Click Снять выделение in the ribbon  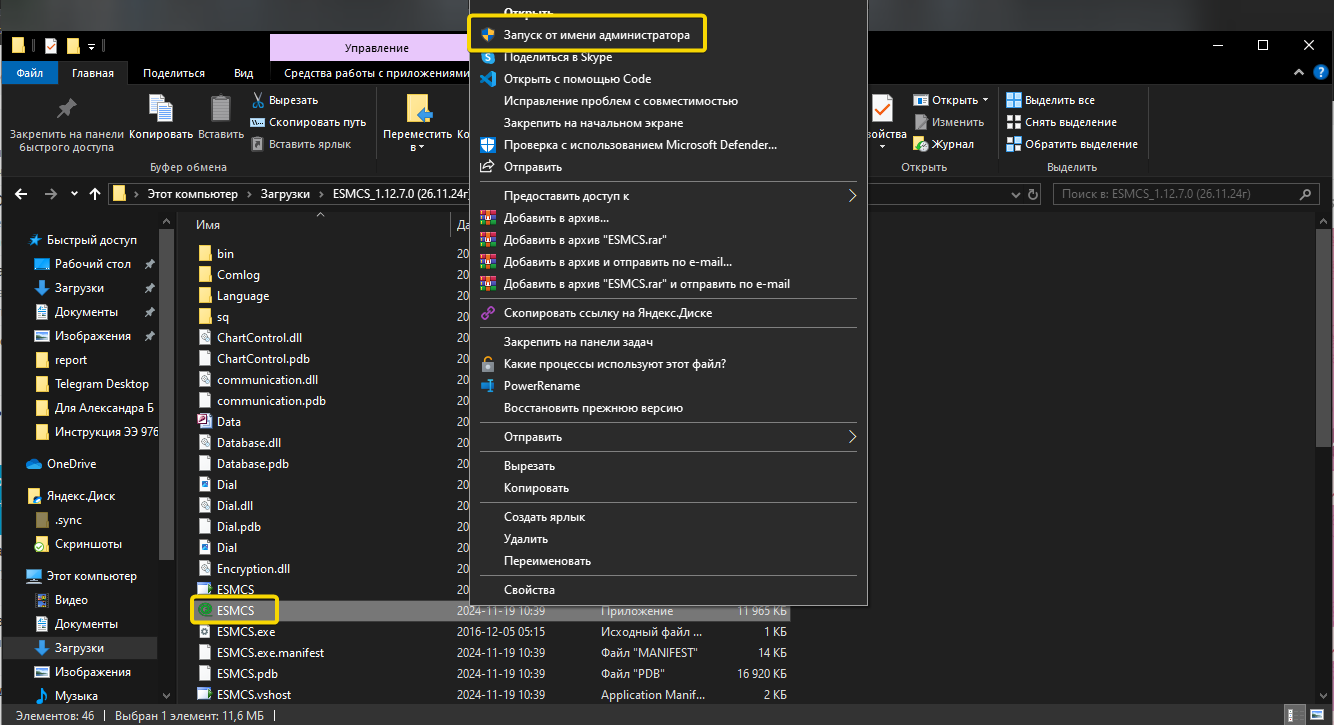pos(1061,122)
